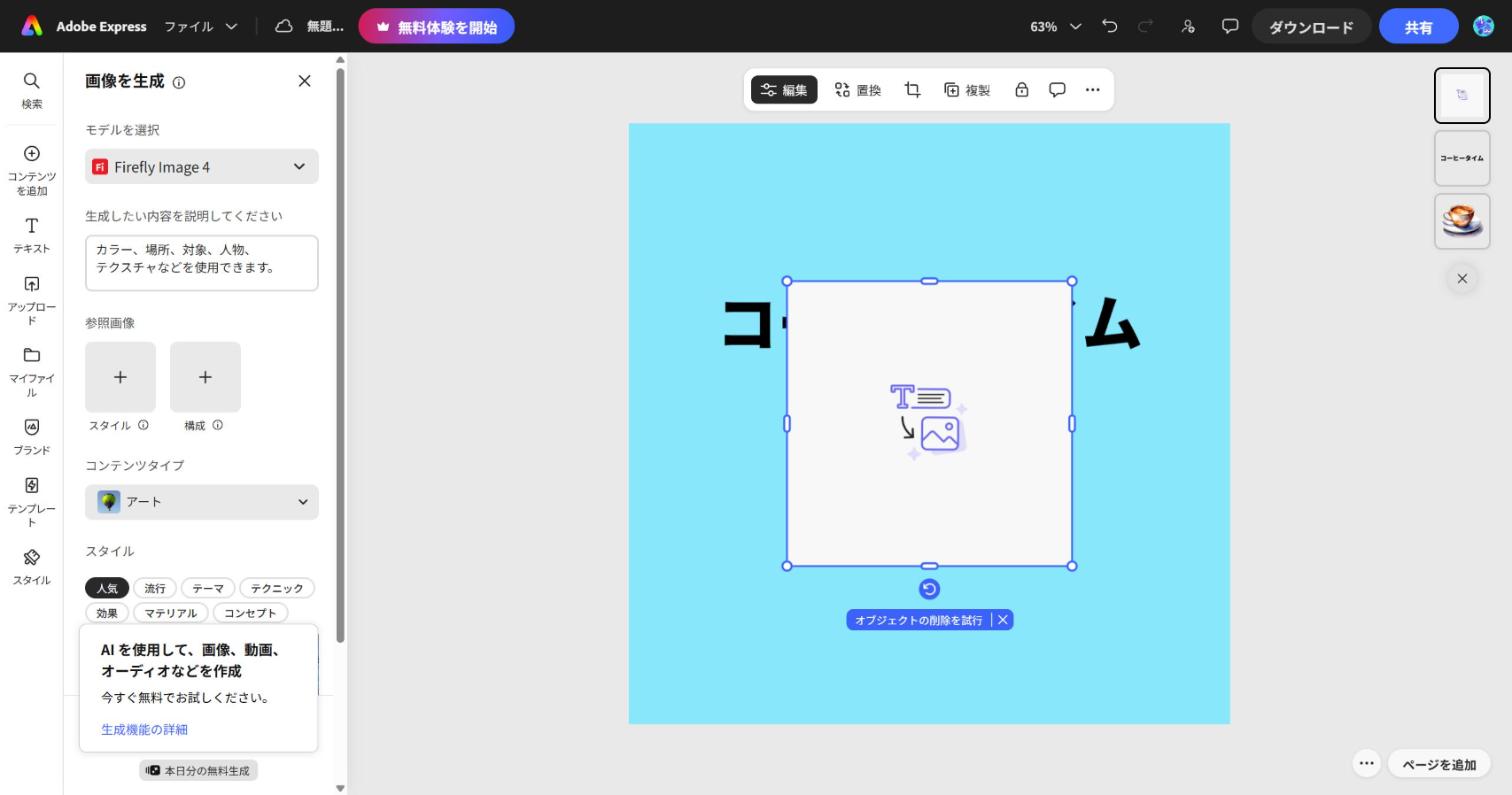The height and width of the screenshot is (795, 1512).
Task: Select the crop tool in the floating toolbar
Action: coord(913,90)
